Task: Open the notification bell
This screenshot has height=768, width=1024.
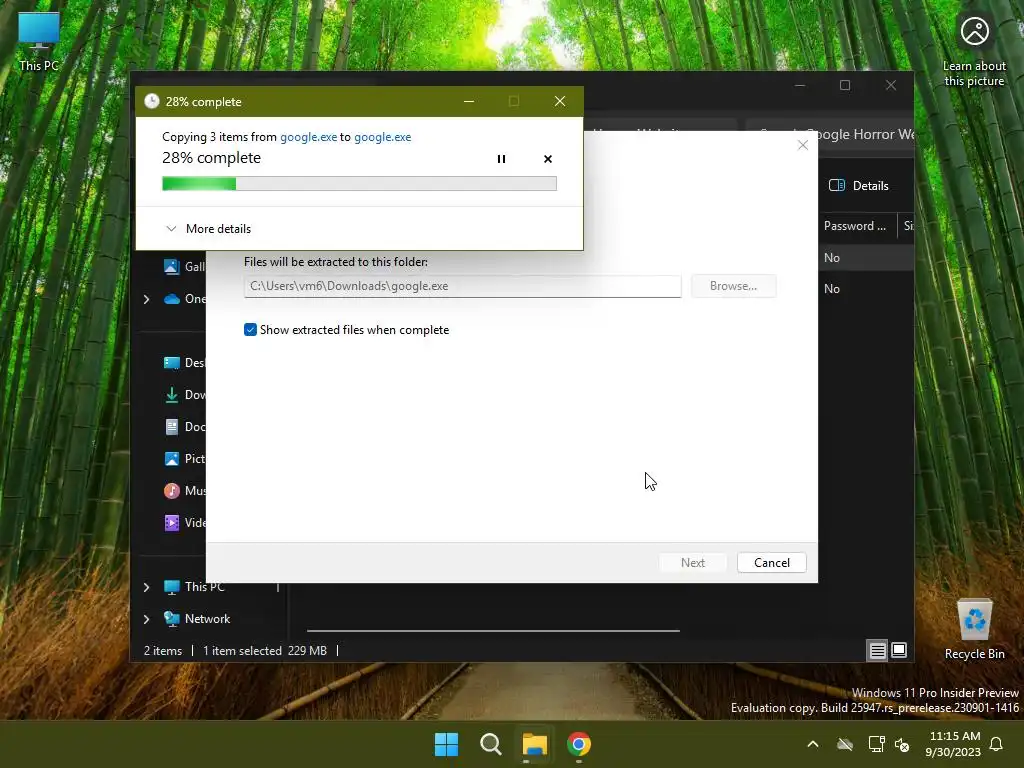Action: 997,744
